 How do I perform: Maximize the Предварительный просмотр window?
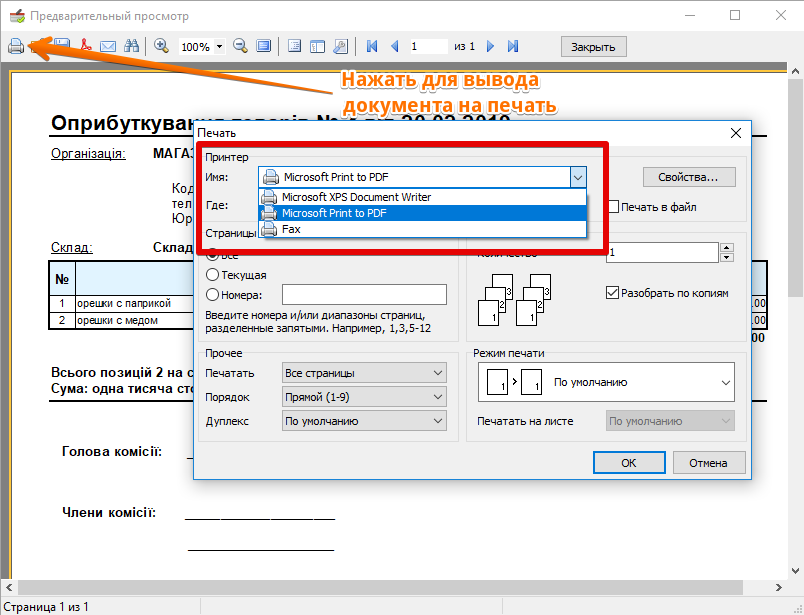735,15
